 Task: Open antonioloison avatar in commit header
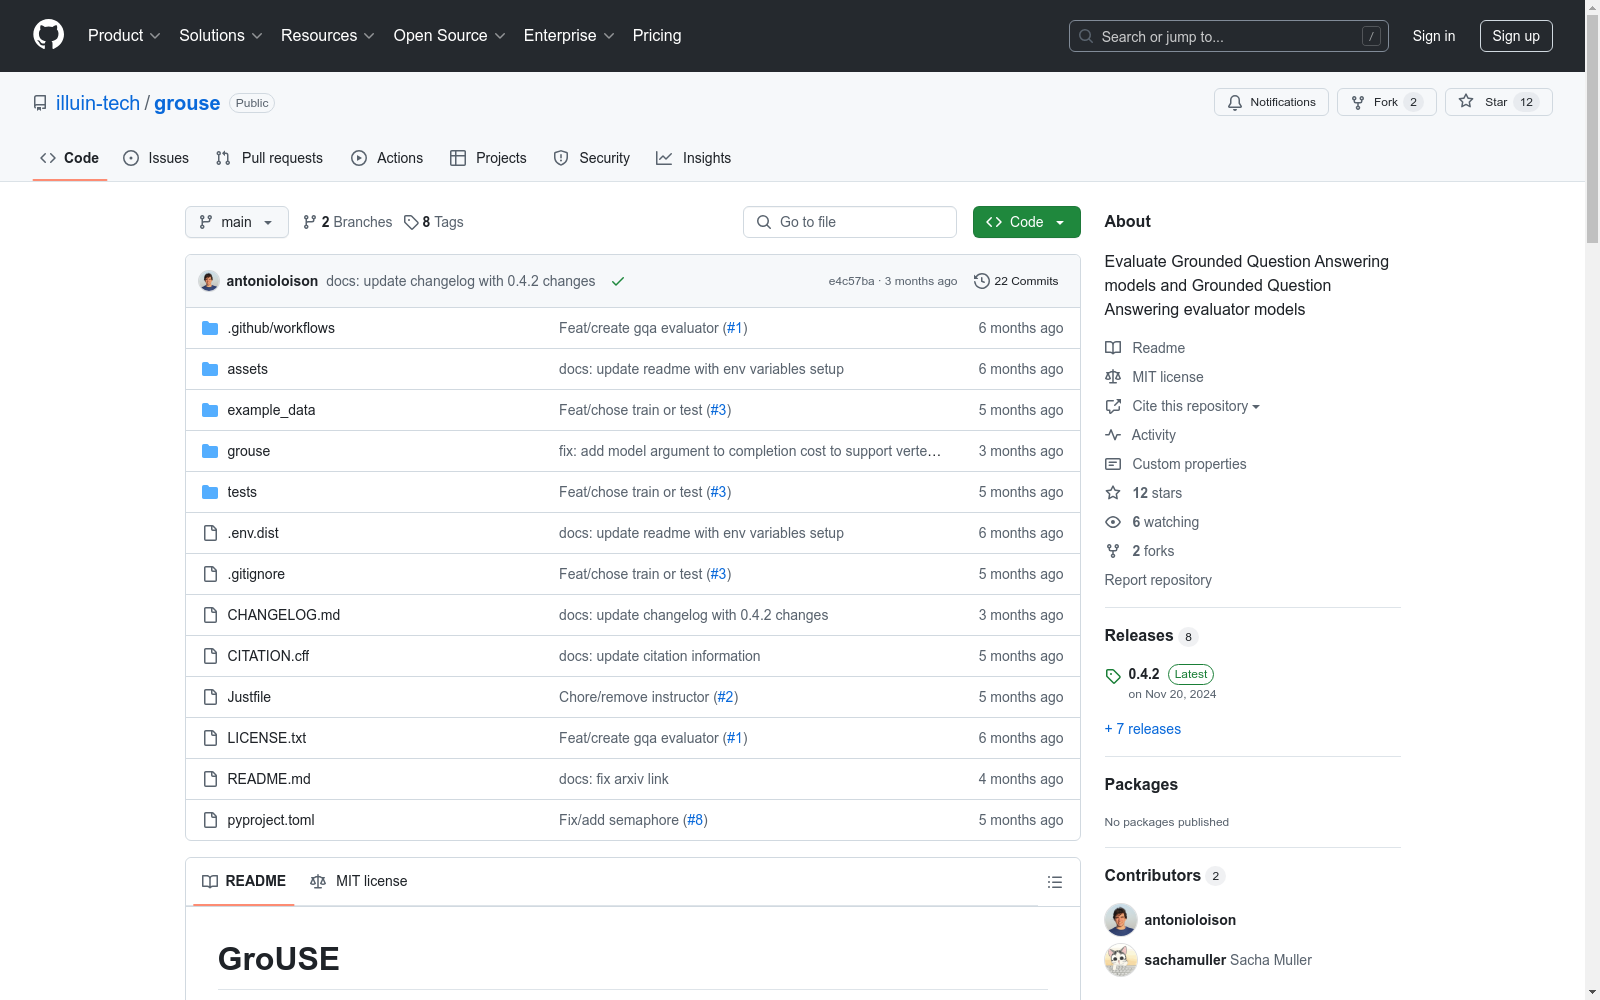(209, 281)
